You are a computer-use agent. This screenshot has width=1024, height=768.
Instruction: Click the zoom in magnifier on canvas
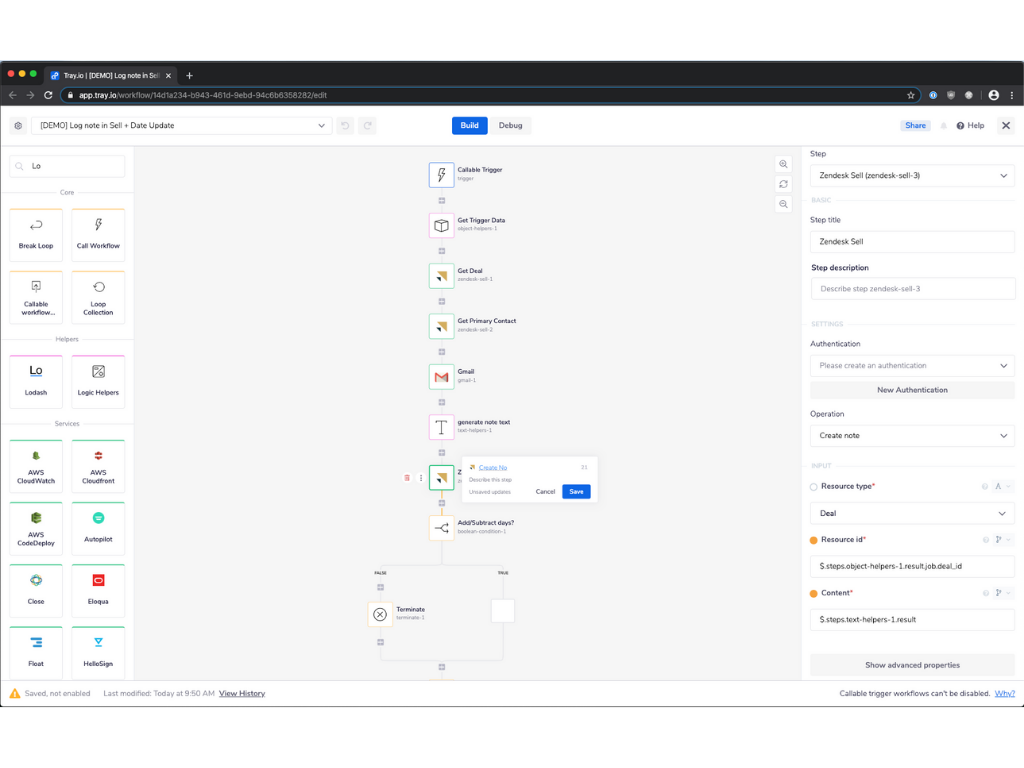click(x=784, y=164)
